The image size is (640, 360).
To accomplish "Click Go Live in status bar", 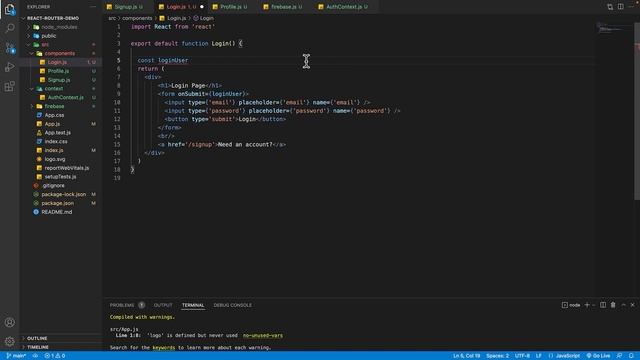I will click(598, 356).
